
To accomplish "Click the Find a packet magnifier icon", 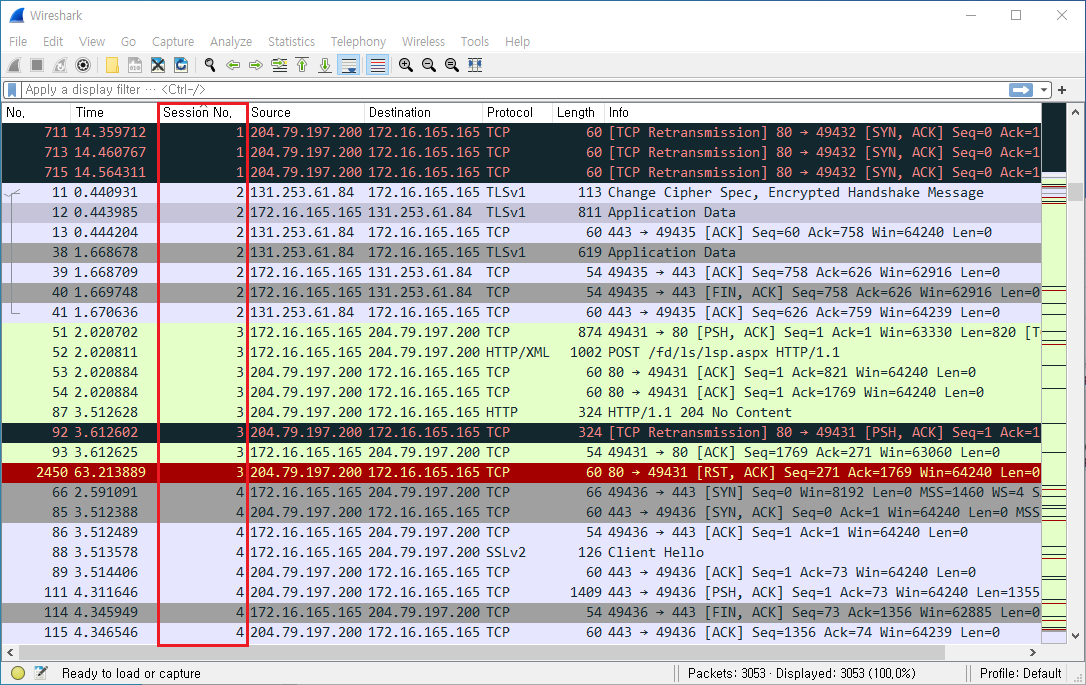I will 210,65.
